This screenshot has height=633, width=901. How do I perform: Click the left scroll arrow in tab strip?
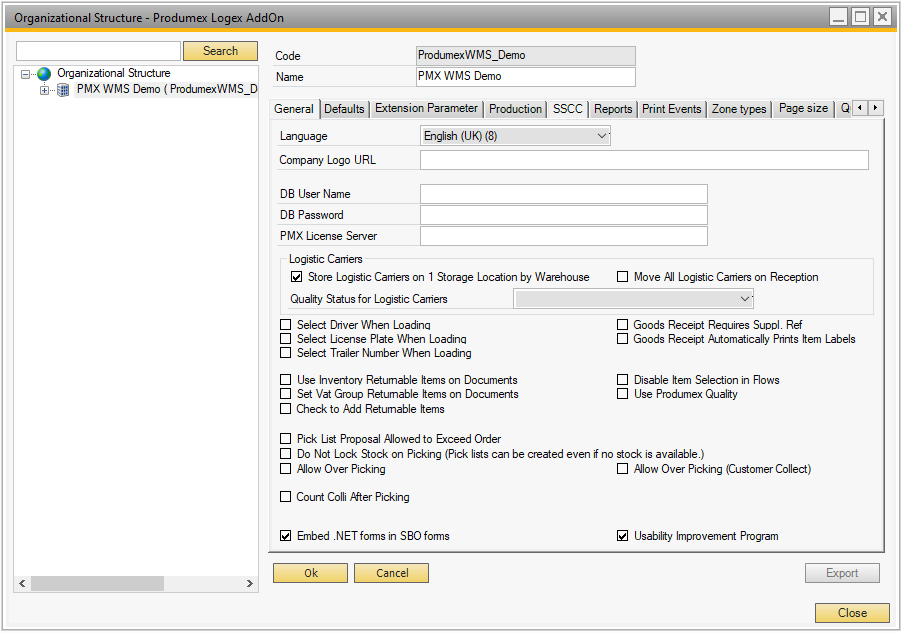tap(859, 109)
